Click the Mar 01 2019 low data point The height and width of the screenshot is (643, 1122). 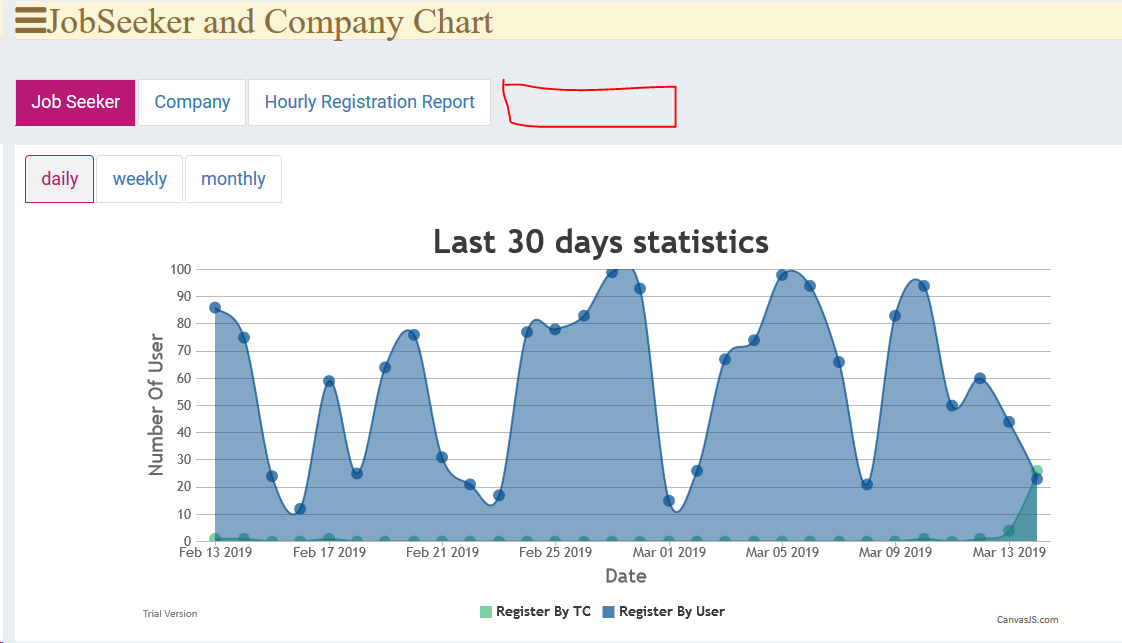point(669,501)
